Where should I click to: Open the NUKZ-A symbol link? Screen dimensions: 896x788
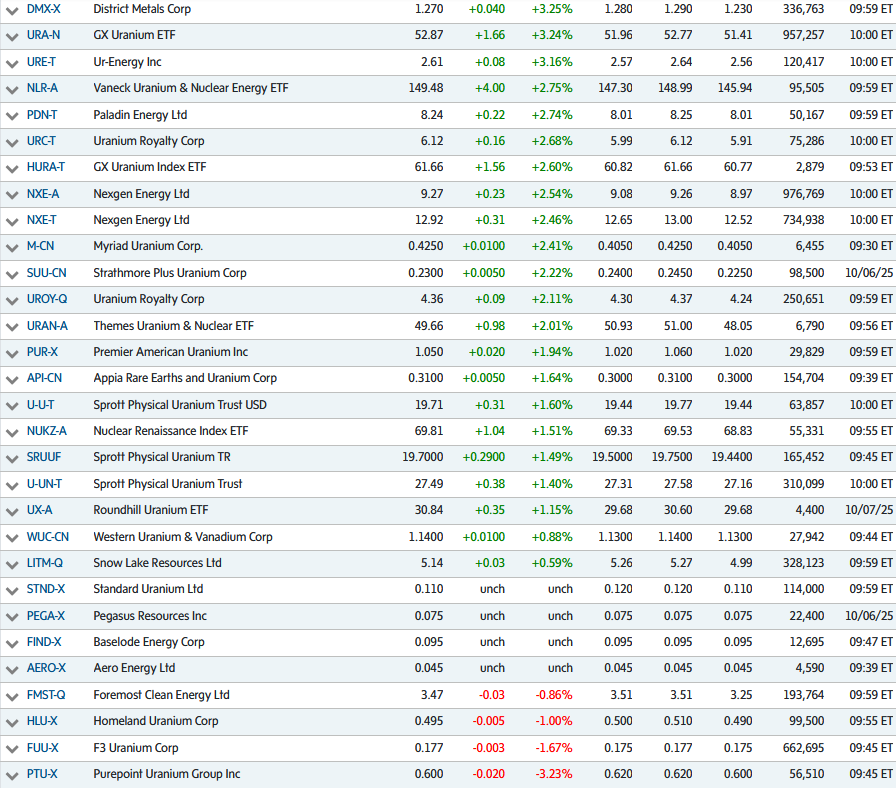pos(46,431)
